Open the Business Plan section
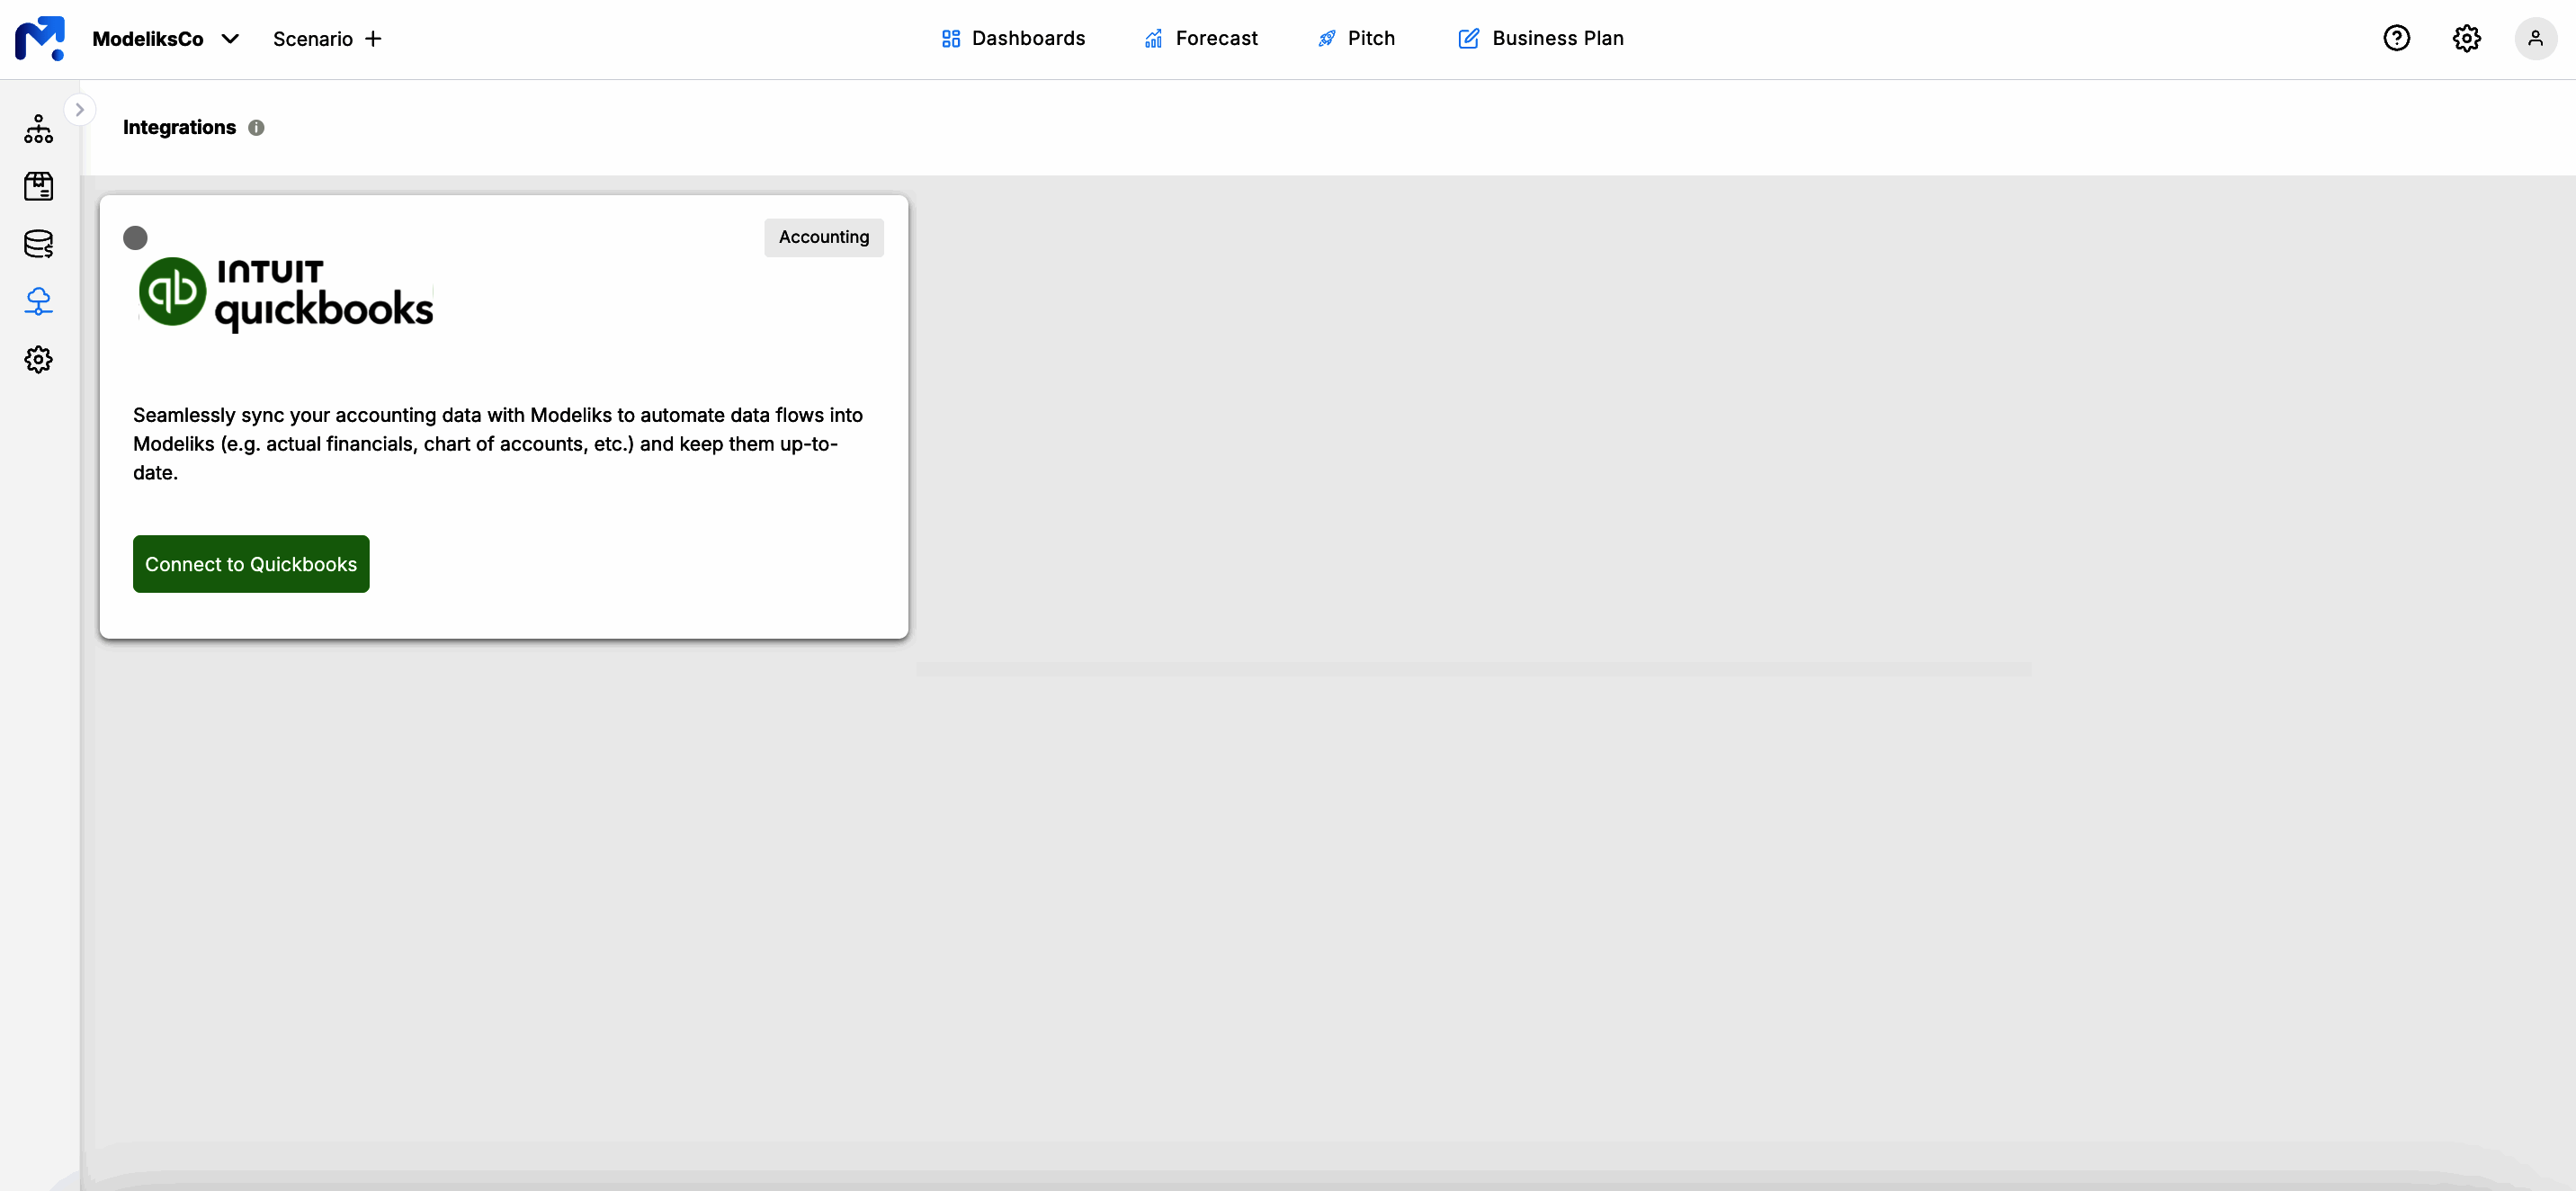 click(x=1540, y=38)
